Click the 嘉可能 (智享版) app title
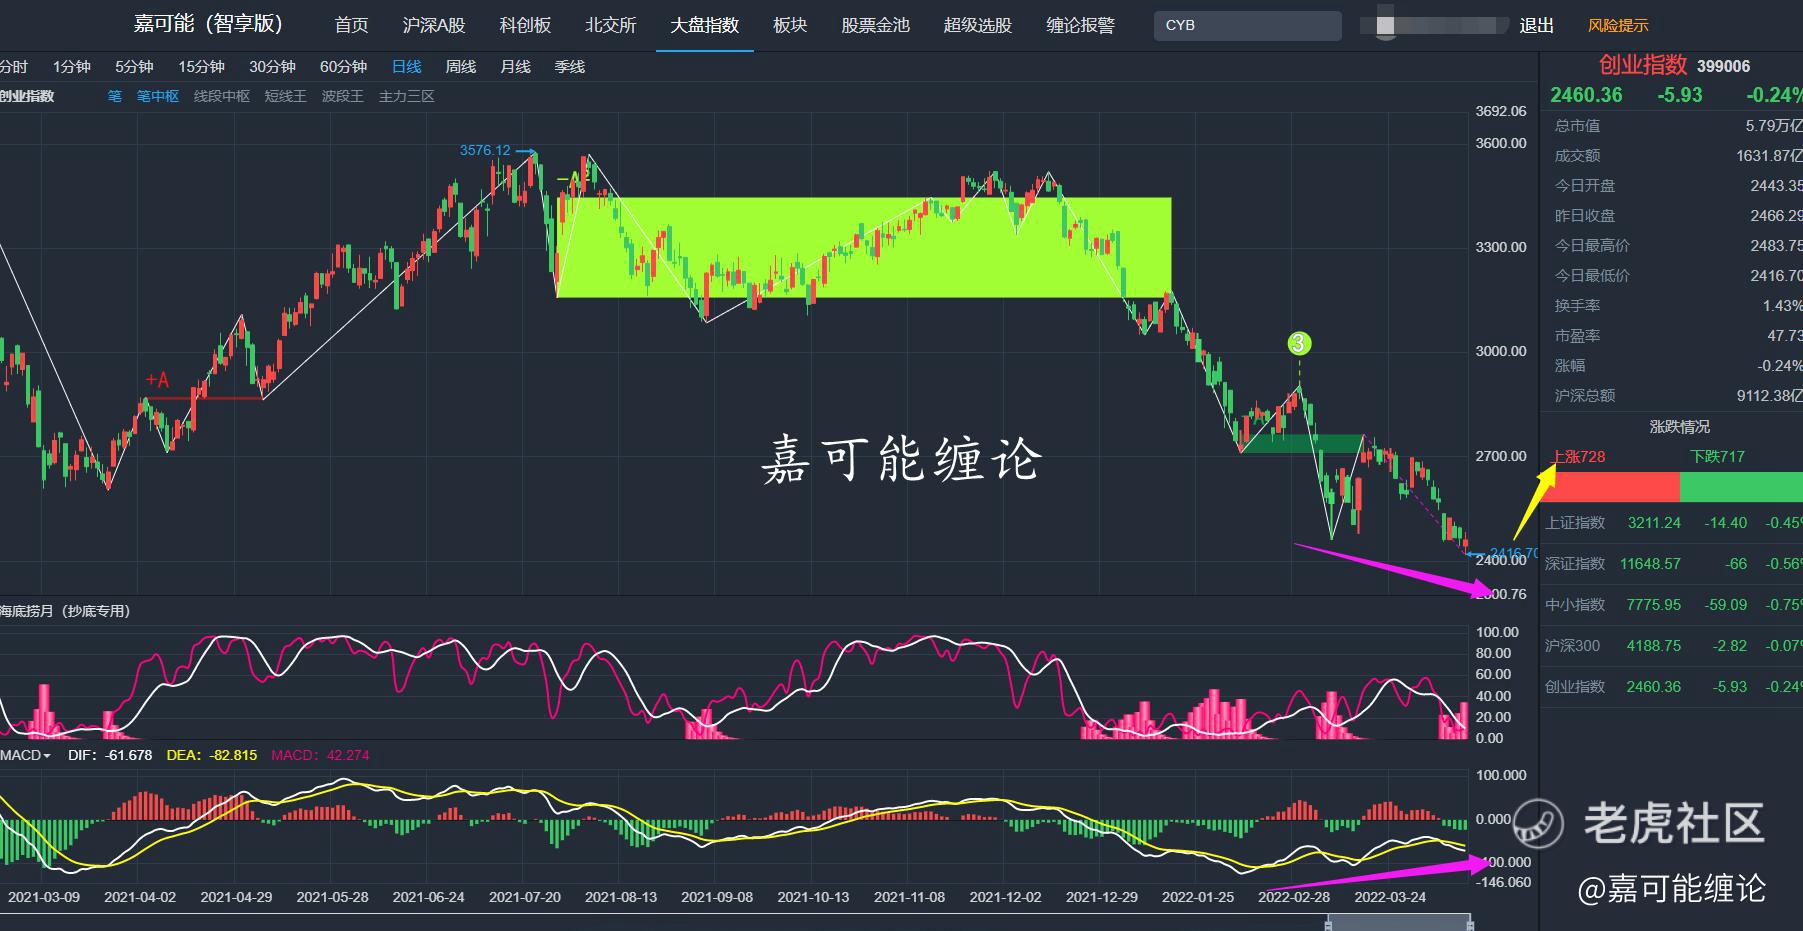The width and height of the screenshot is (1803, 931). click(x=208, y=24)
